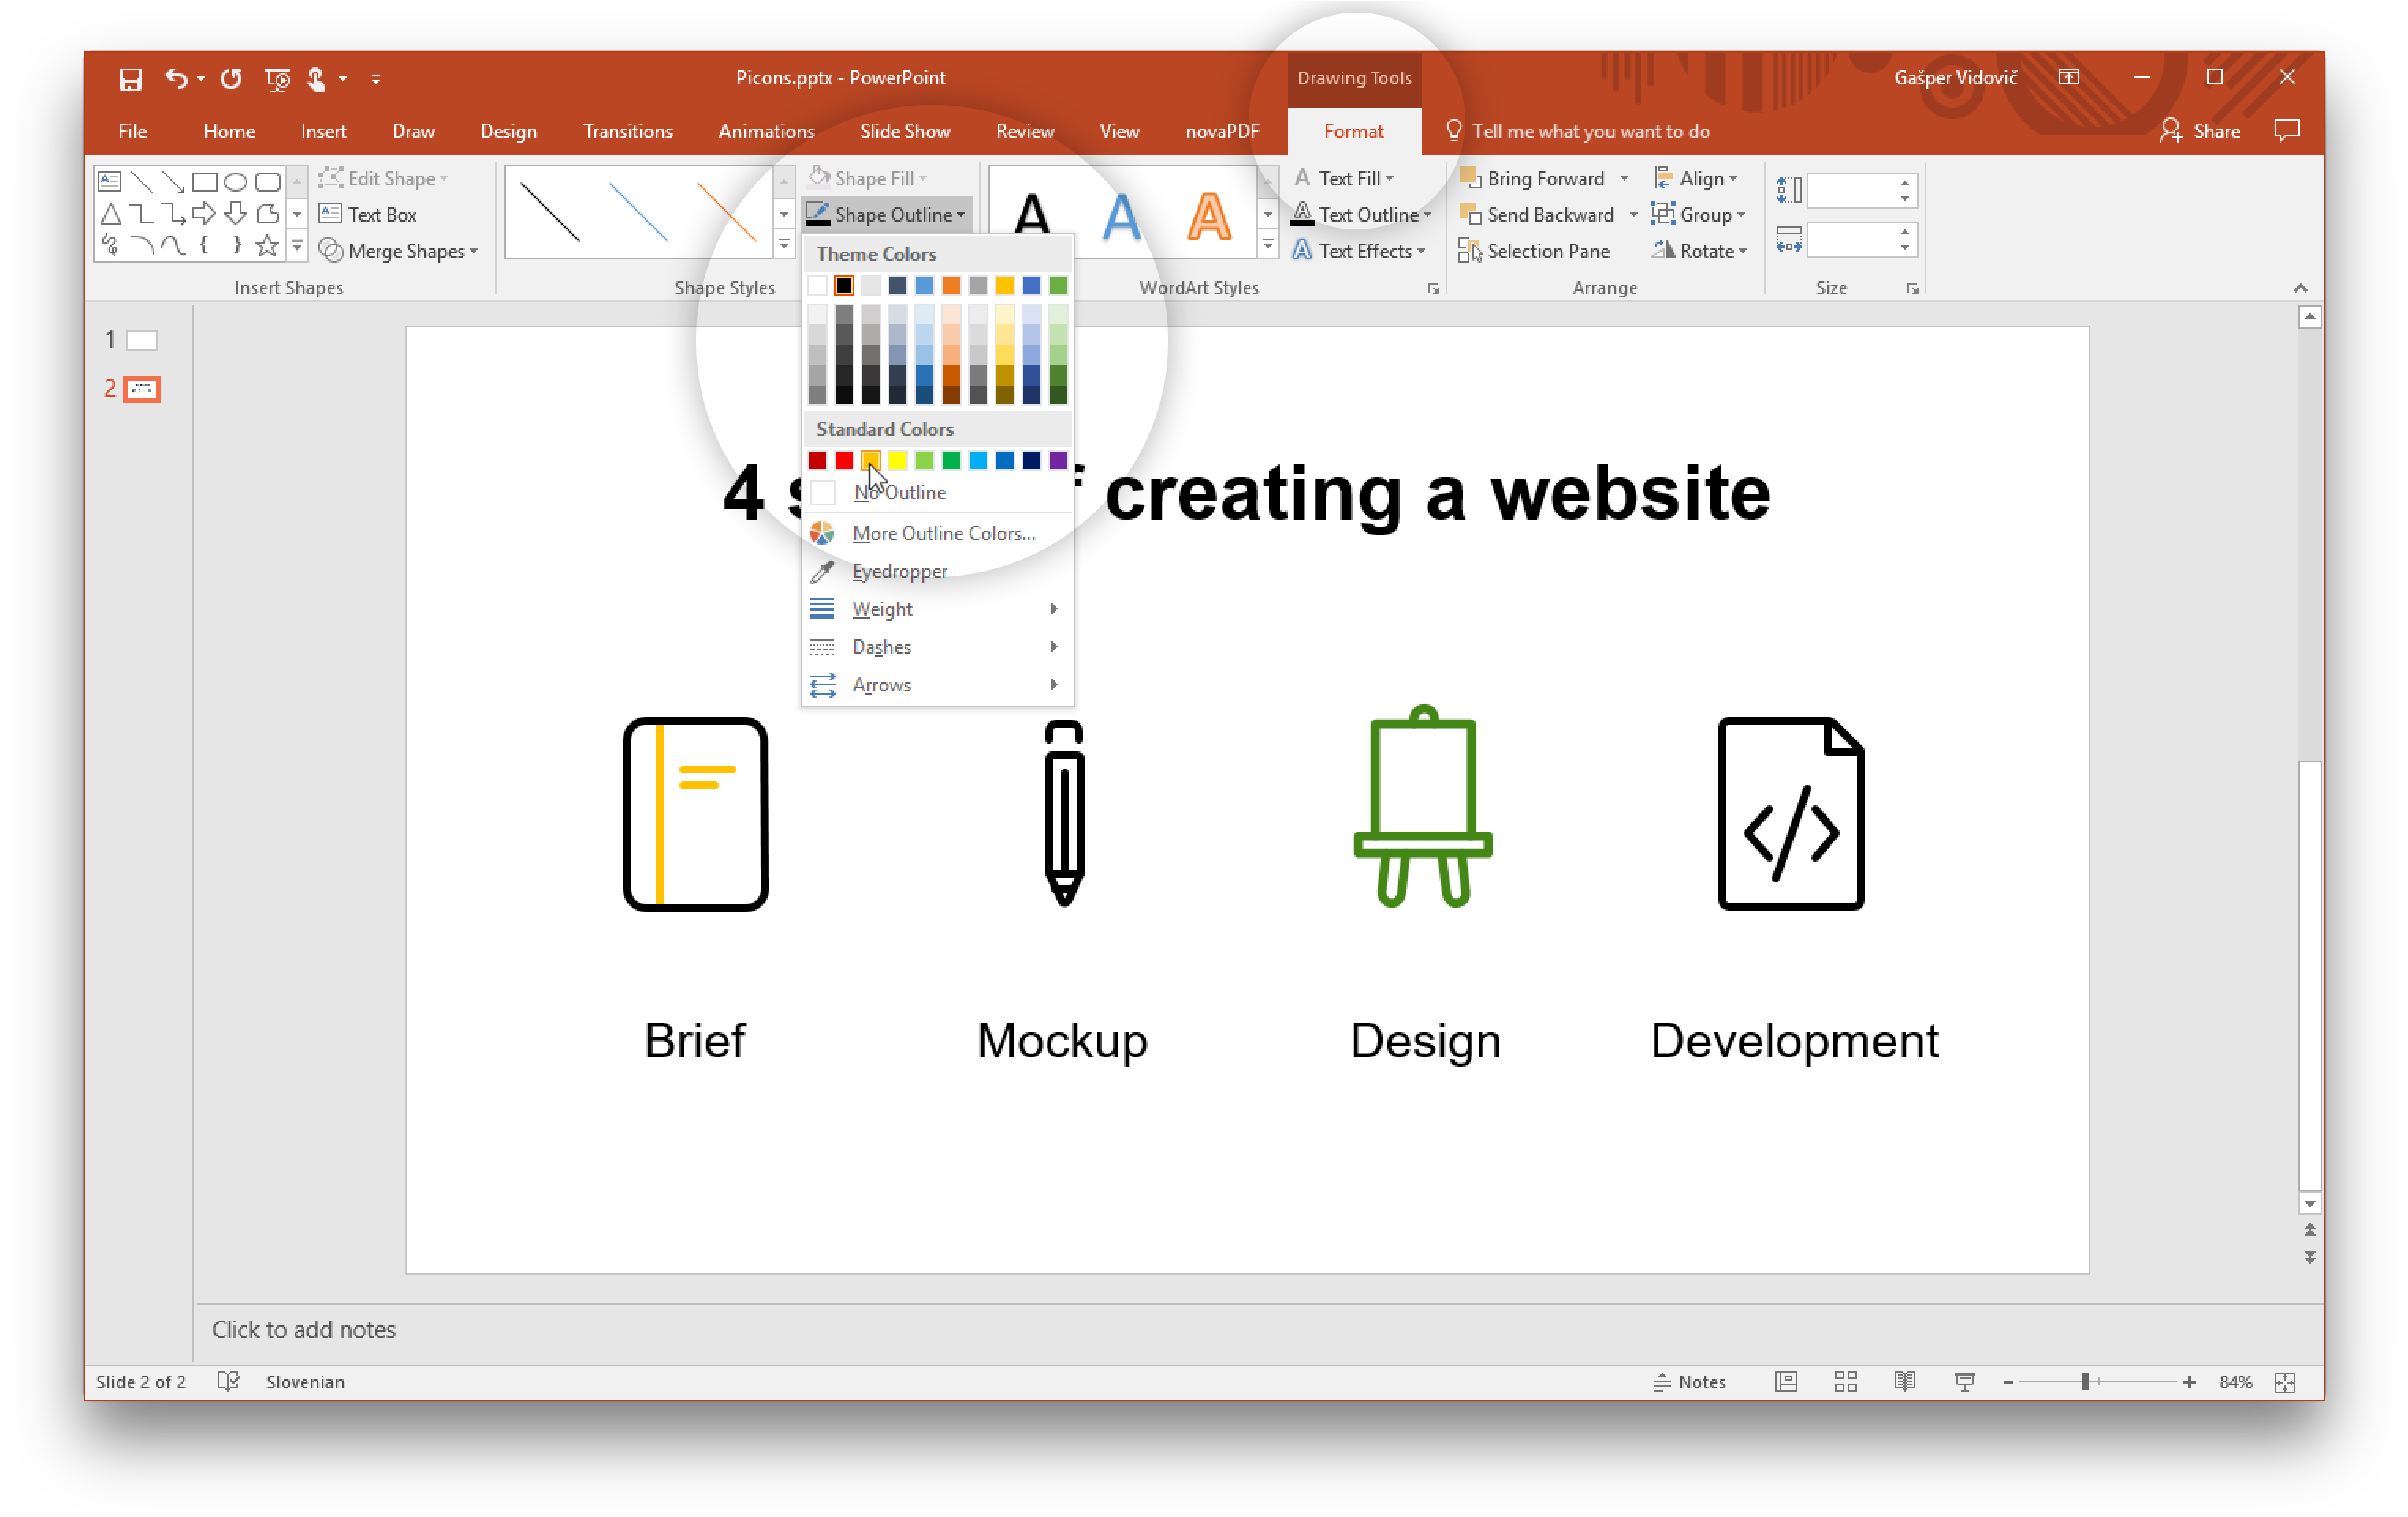Open Ribbon Display Options icon

coord(2069,77)
